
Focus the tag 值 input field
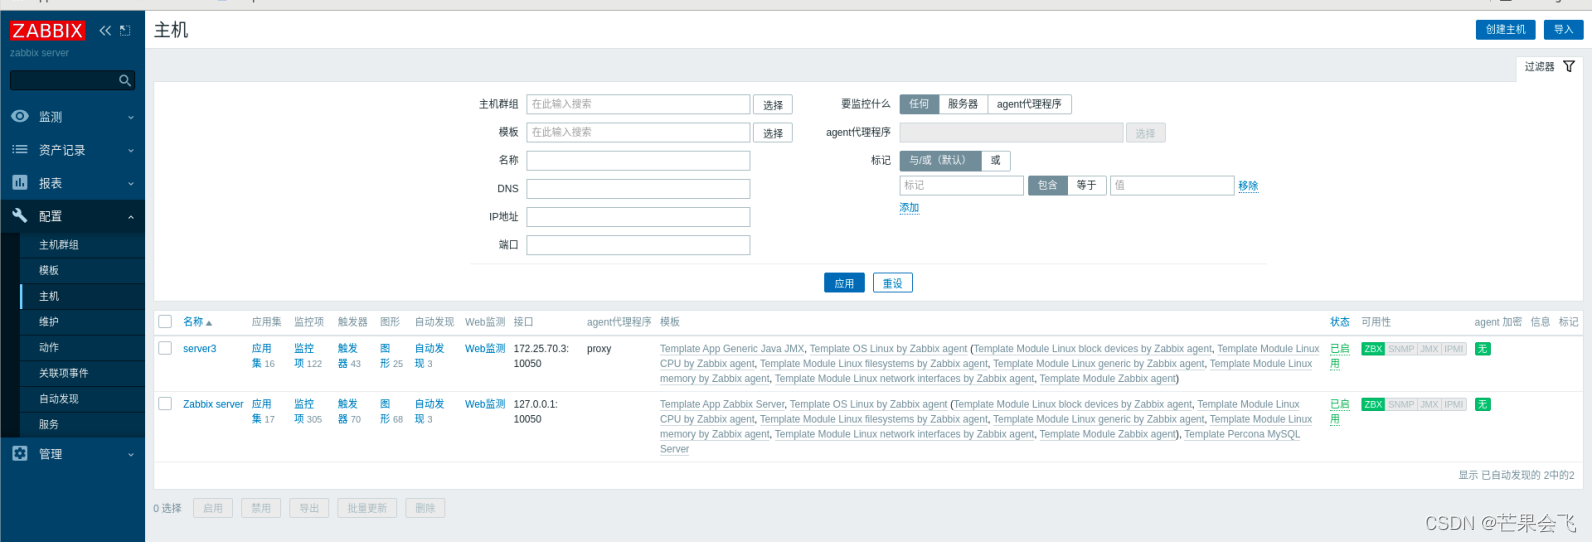pos(1172,185)
